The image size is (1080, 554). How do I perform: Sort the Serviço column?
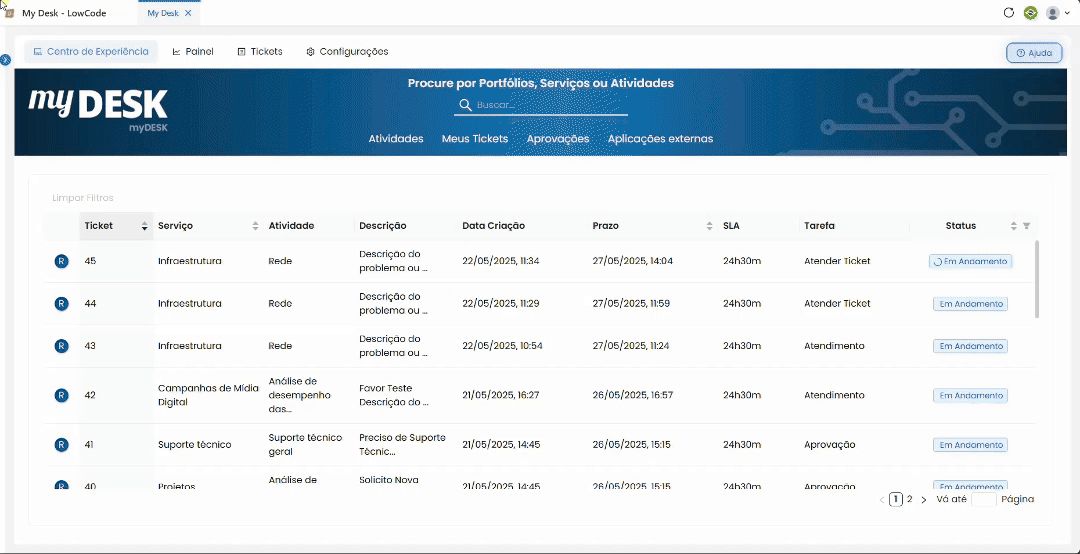(255, 226)
